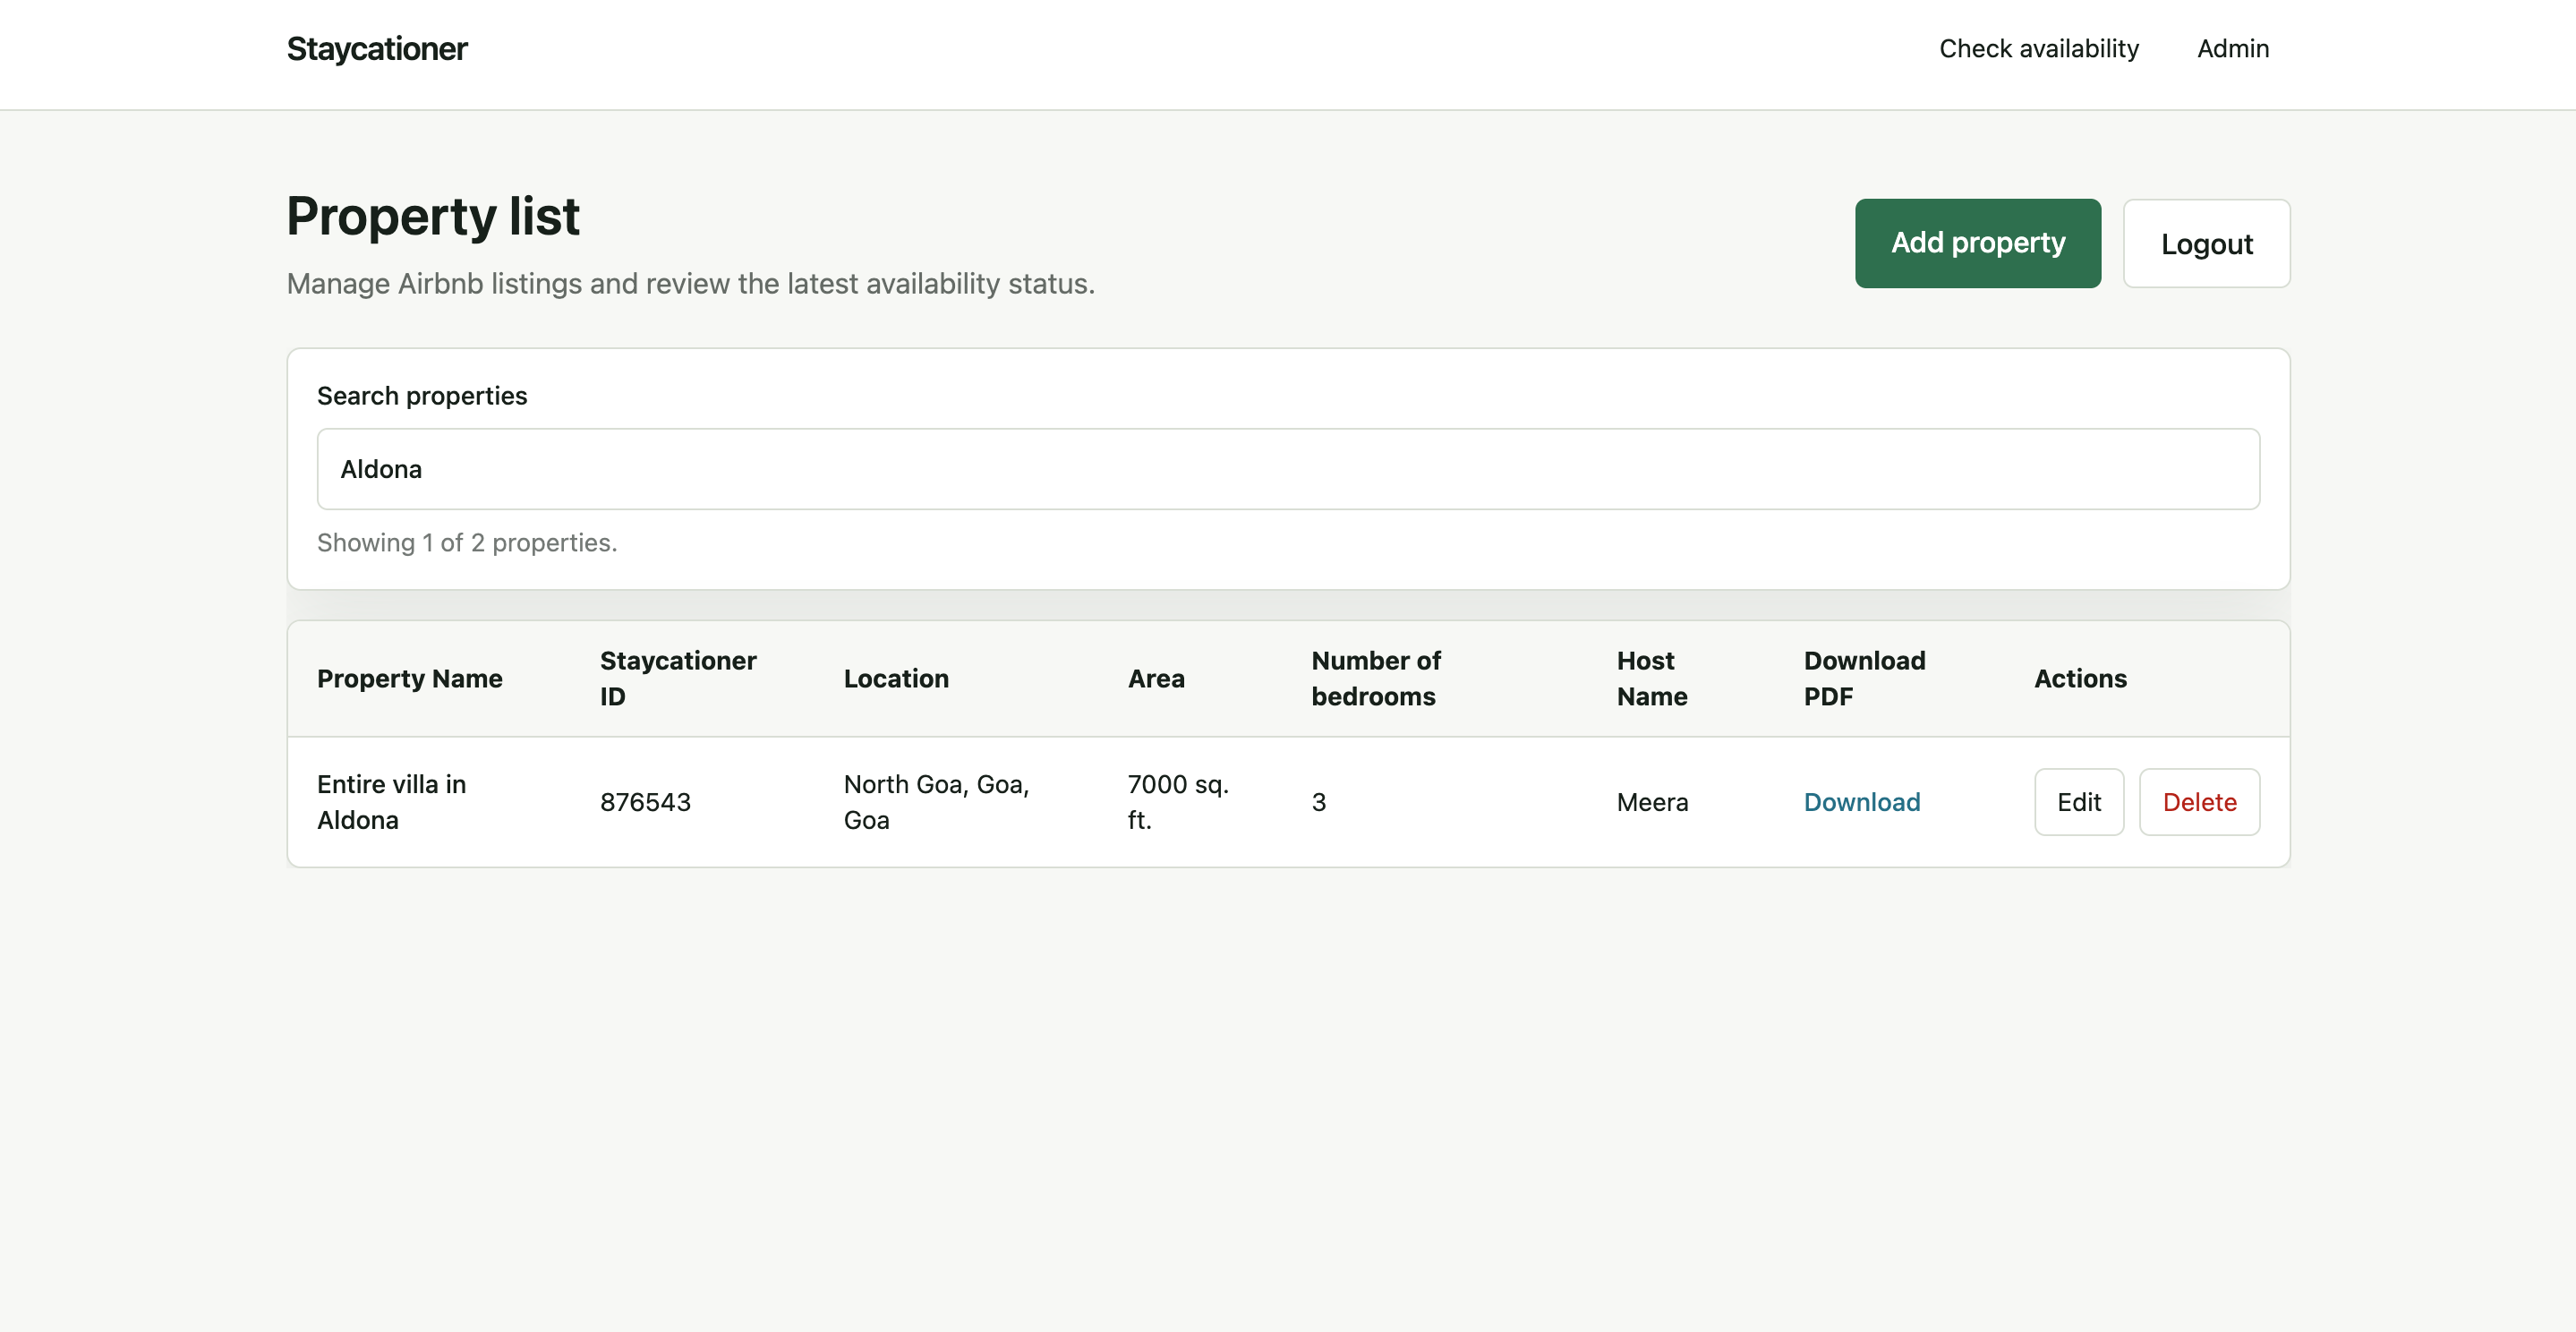Click the Download PDF column header
The image size is (2576, 1332).
[x=1864, y=679]
